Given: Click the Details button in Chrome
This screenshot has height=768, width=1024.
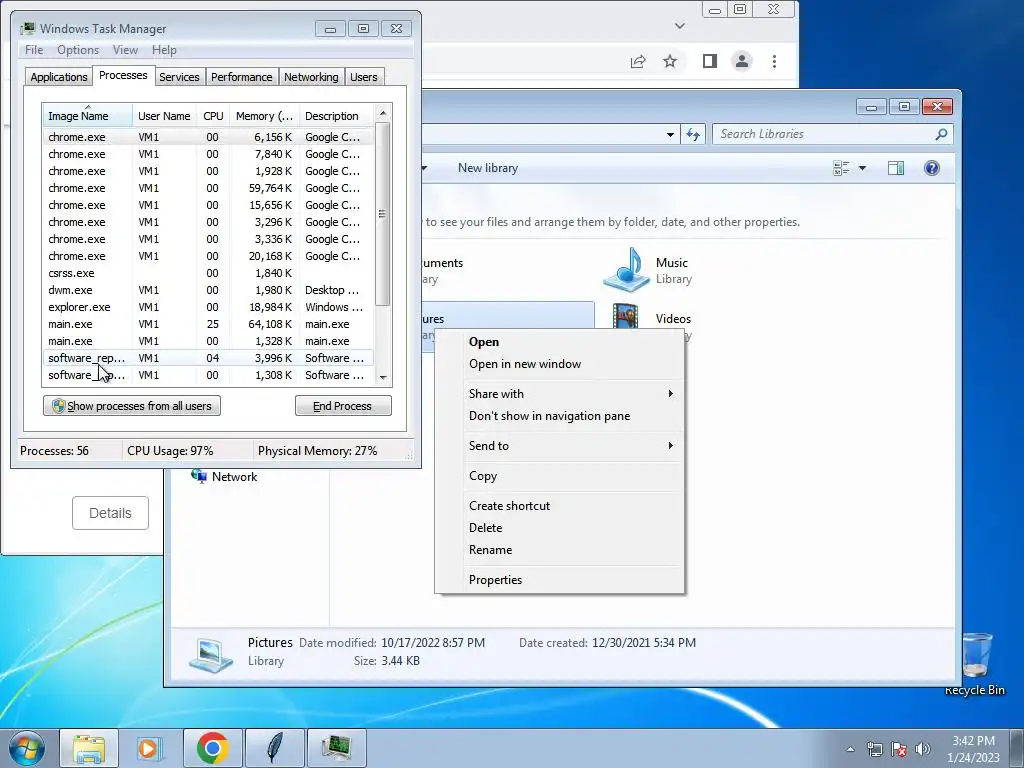Looking at the screenshot, I should pos(110,513).
